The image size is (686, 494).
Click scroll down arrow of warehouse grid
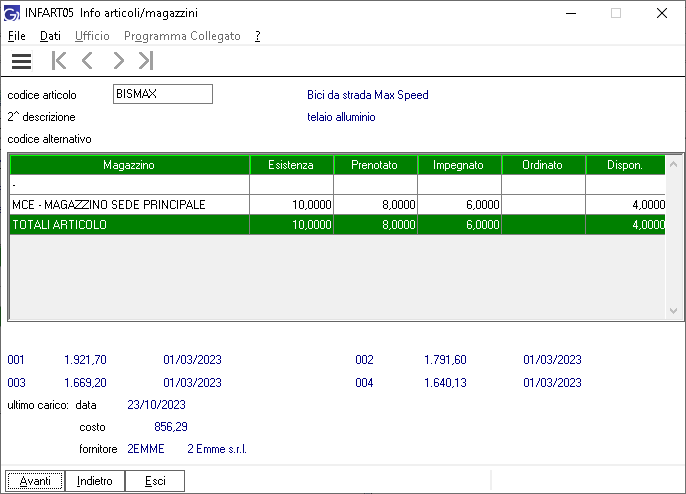click(673, 311)
